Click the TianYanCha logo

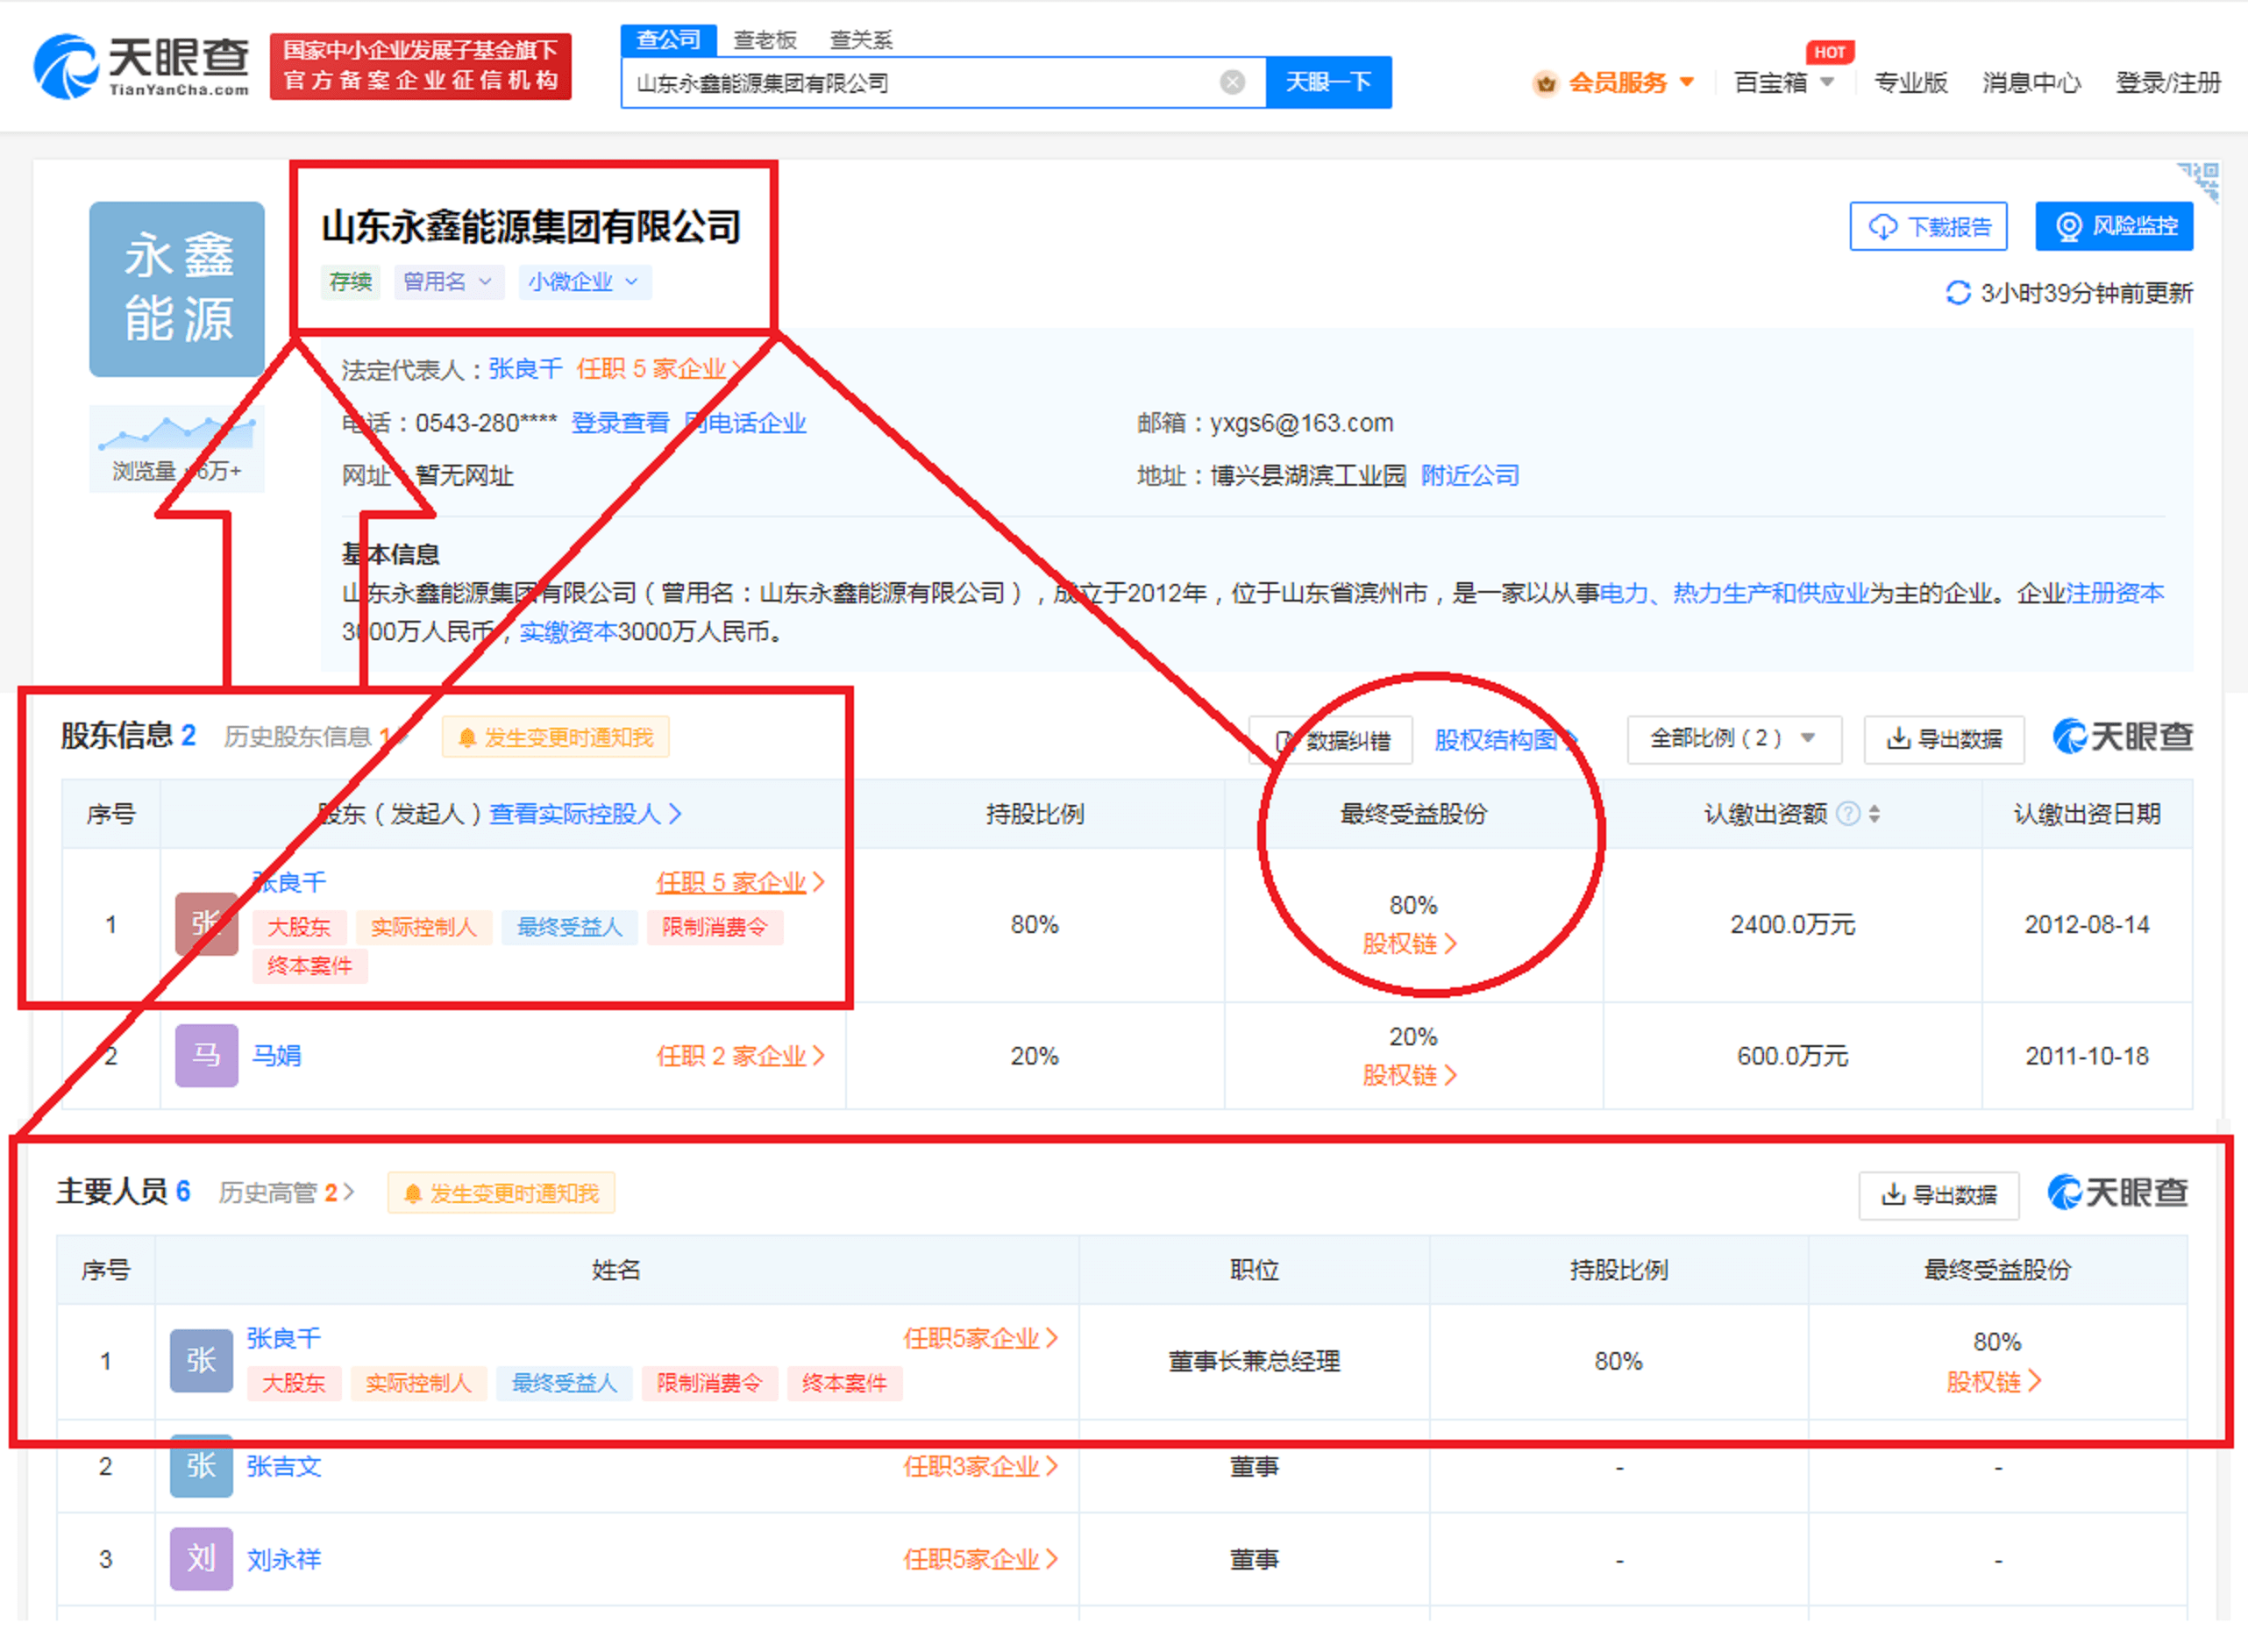click(140, 66)
